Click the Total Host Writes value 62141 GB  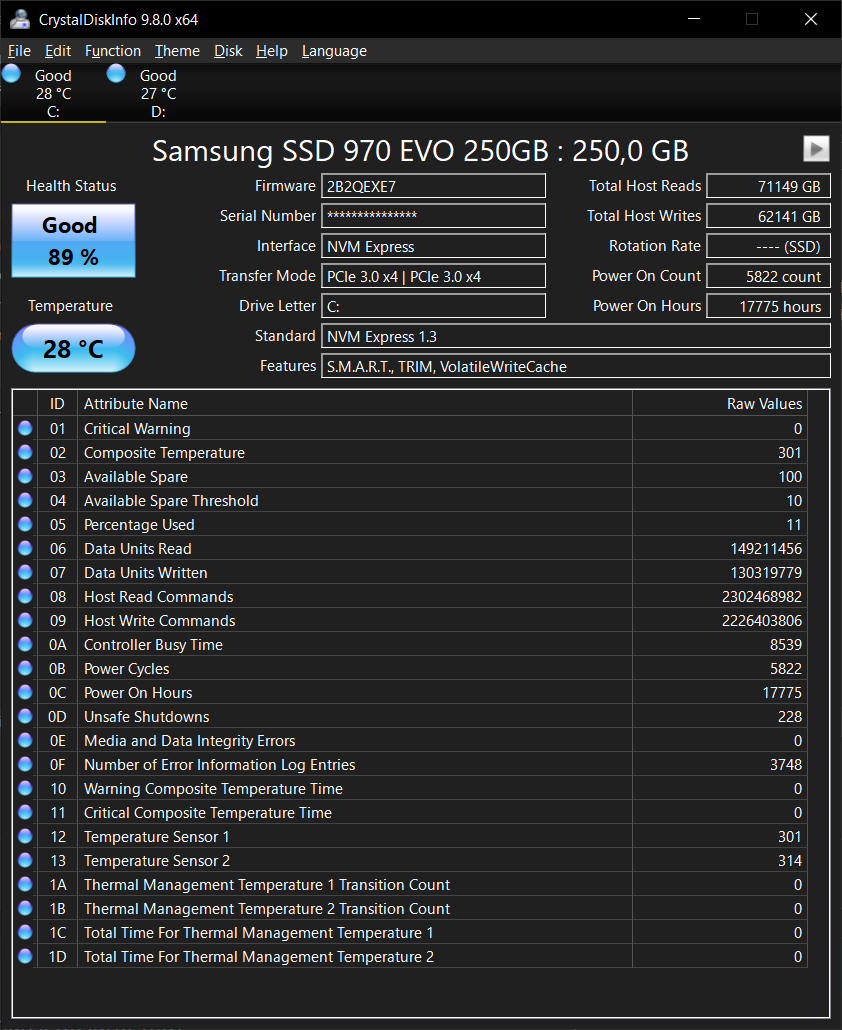click(x=768, y=215)
